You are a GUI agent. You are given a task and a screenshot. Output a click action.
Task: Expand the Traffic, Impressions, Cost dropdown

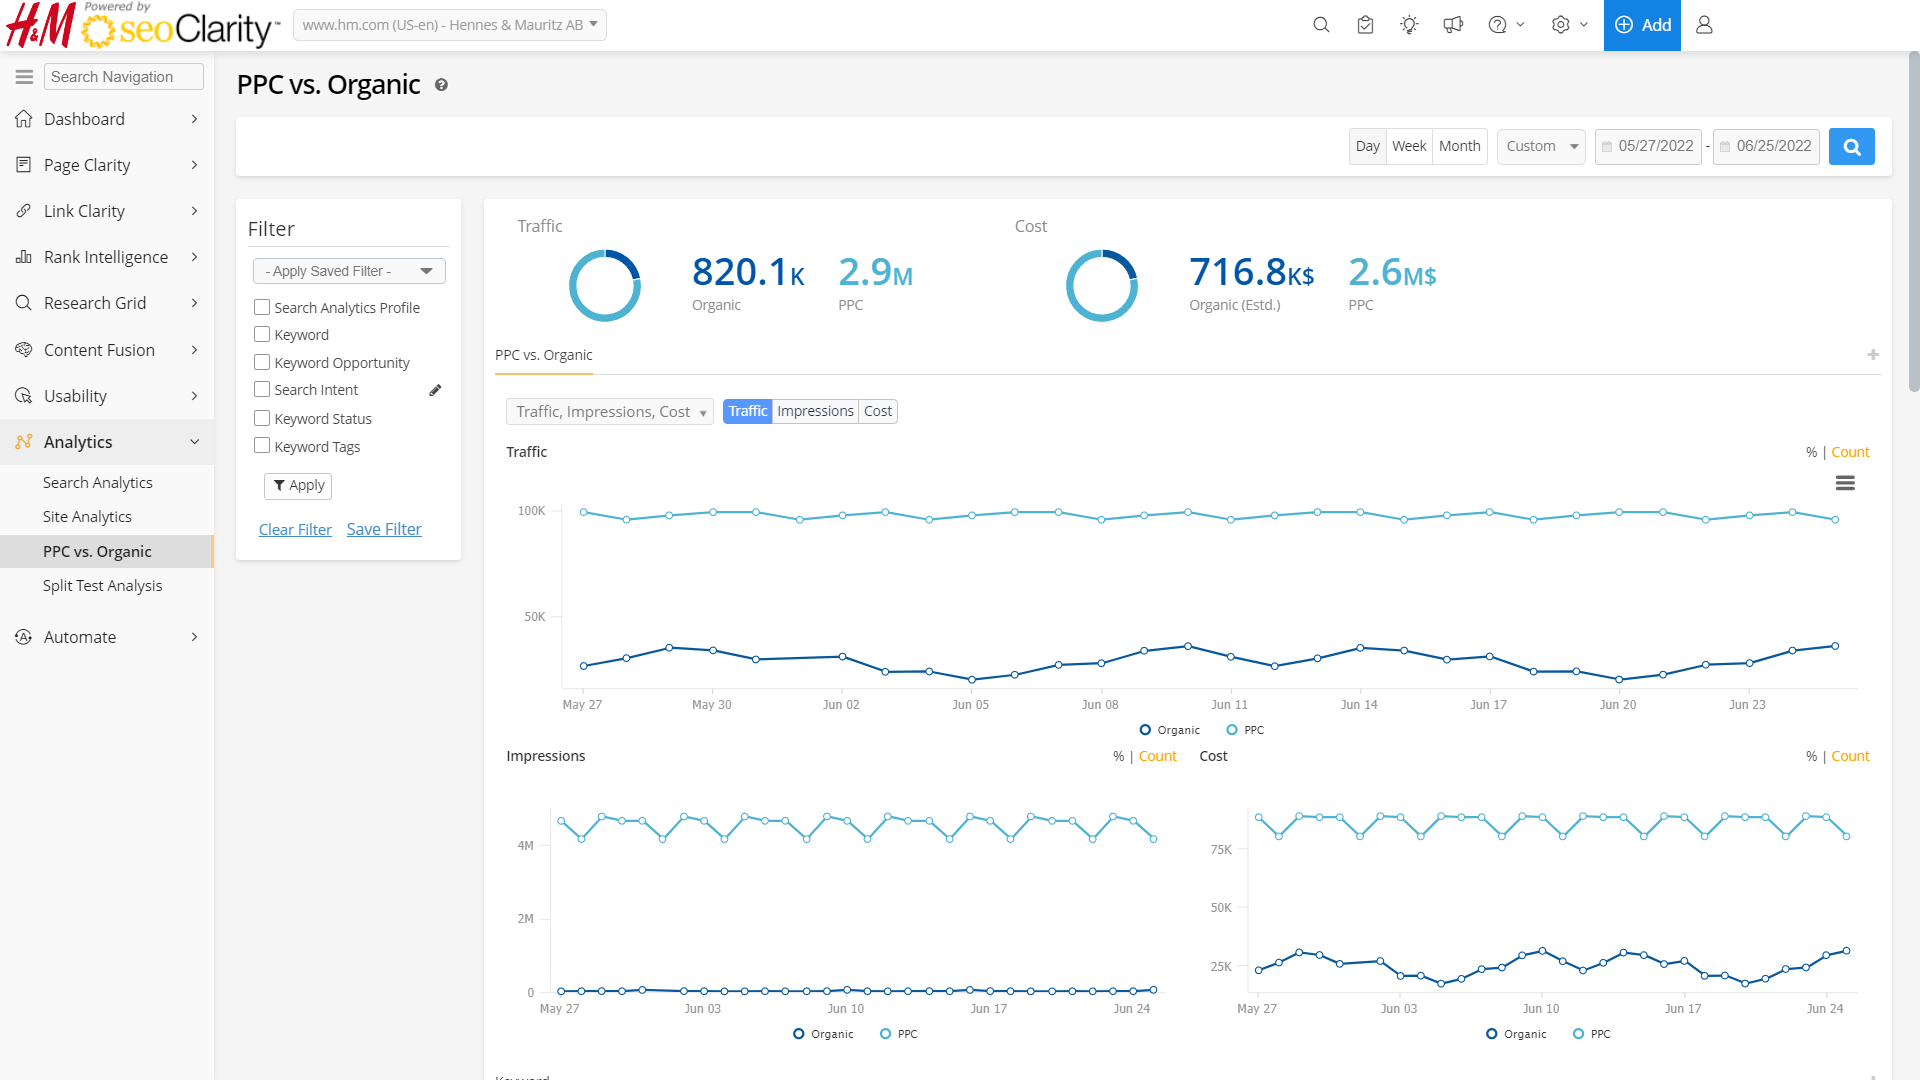(609, 412)
